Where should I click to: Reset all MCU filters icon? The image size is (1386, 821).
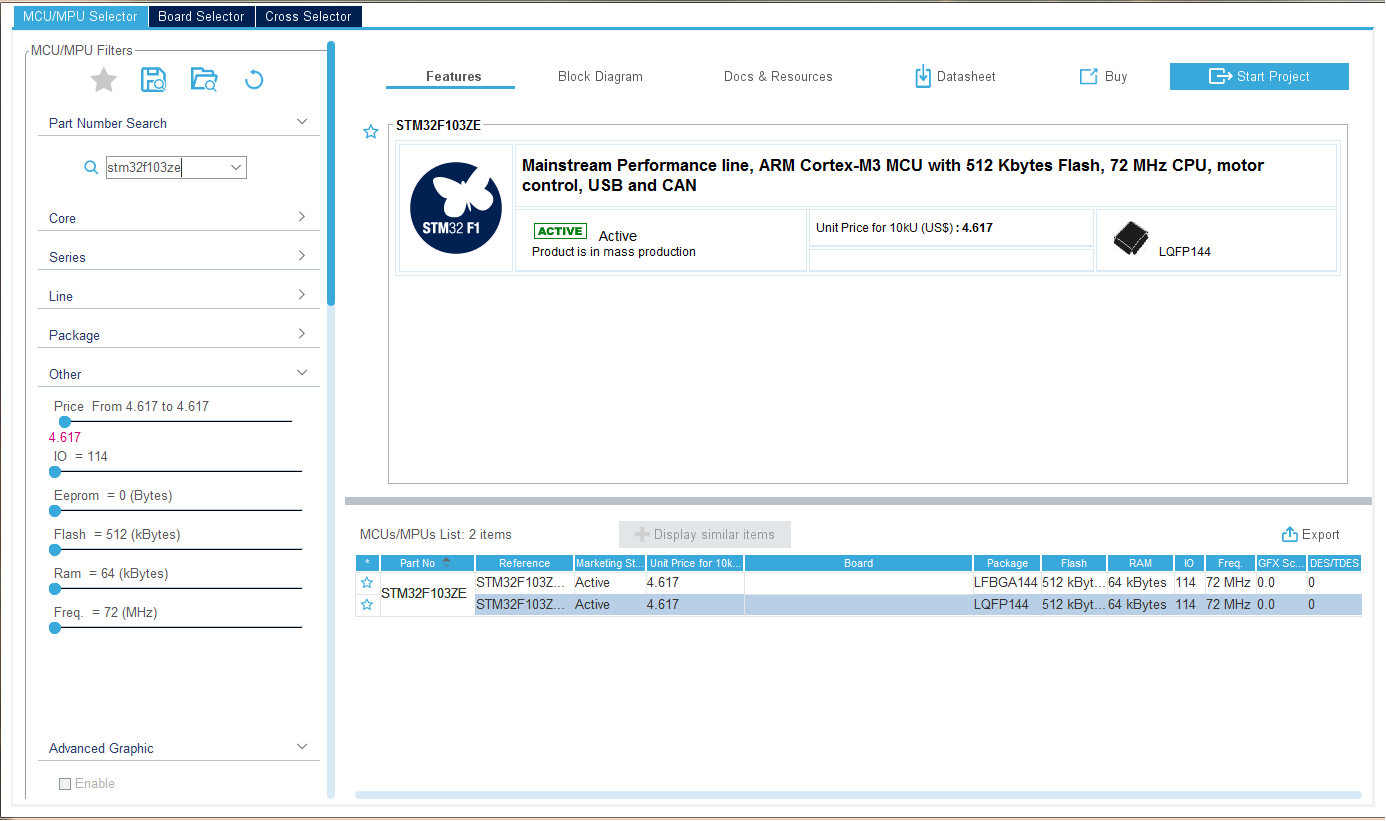tap(254, 80)
